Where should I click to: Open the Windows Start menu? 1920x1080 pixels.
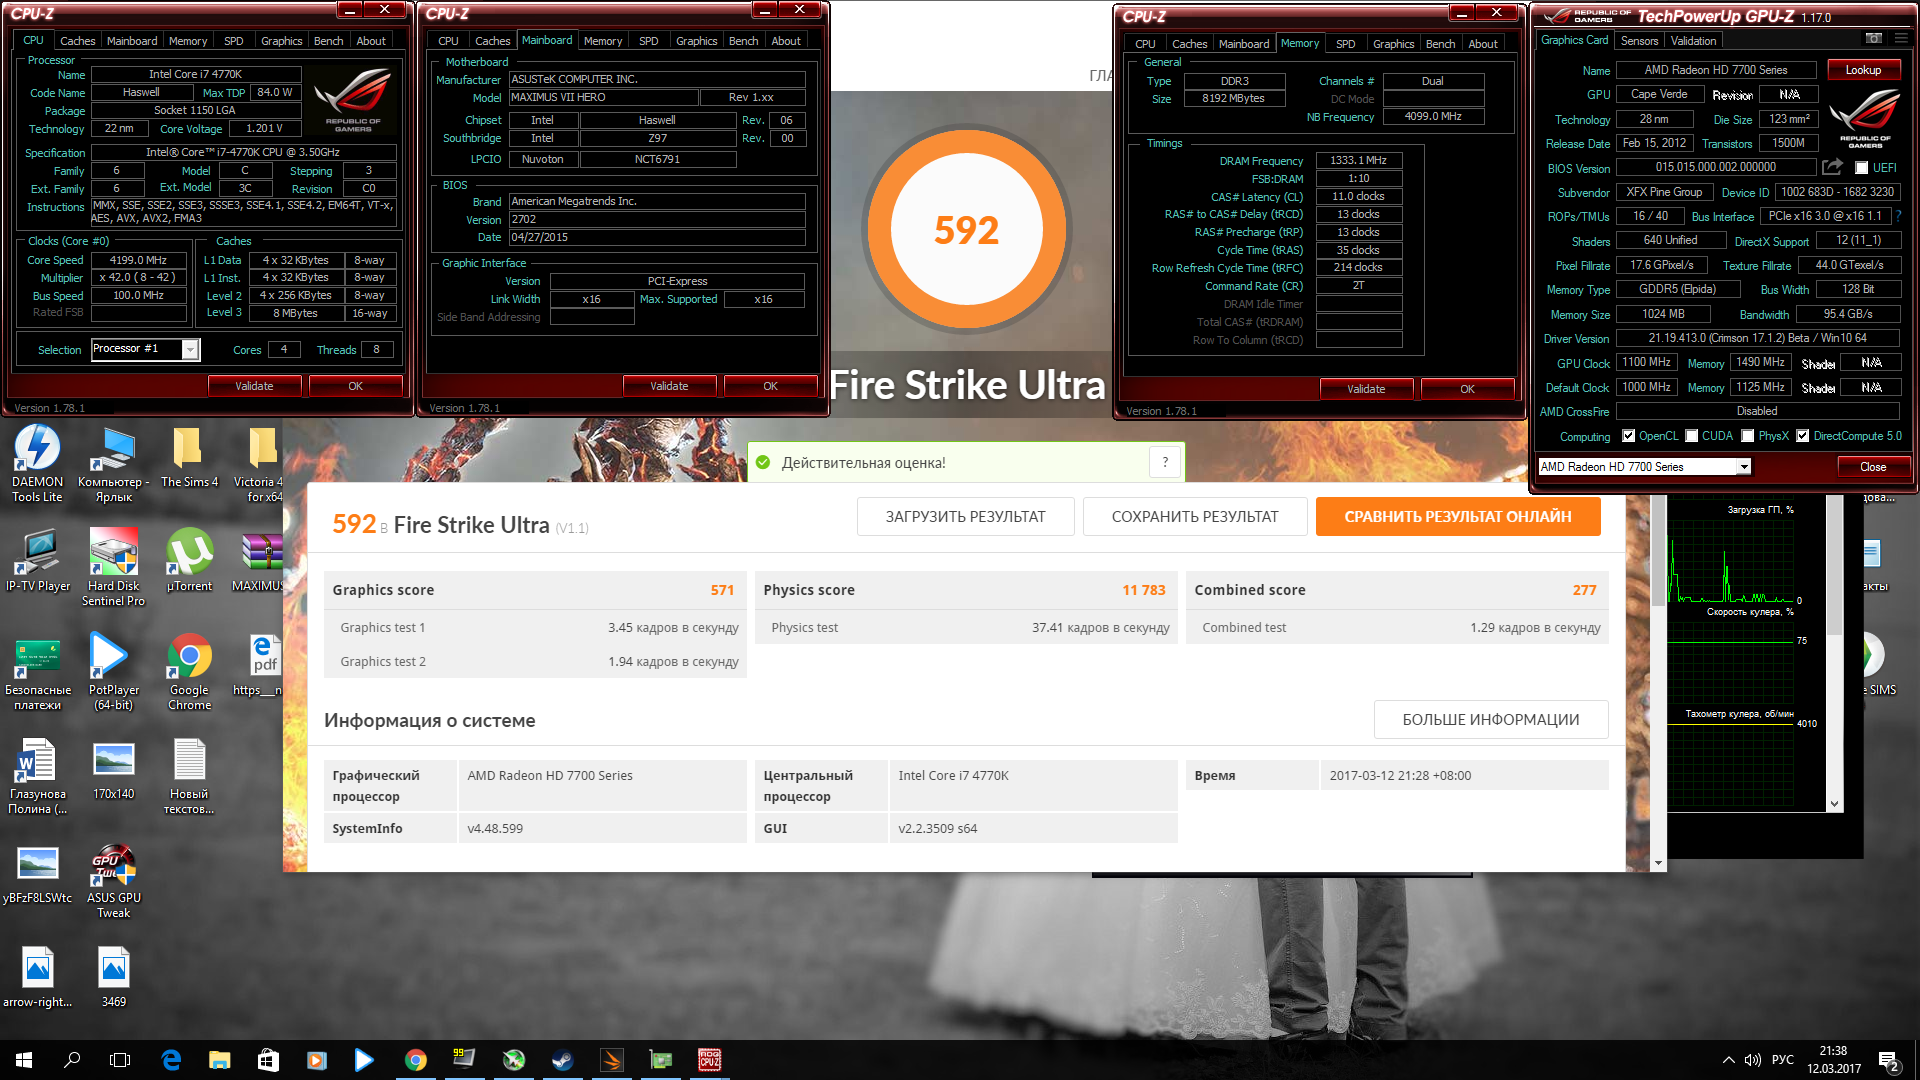coord(24,1060)
